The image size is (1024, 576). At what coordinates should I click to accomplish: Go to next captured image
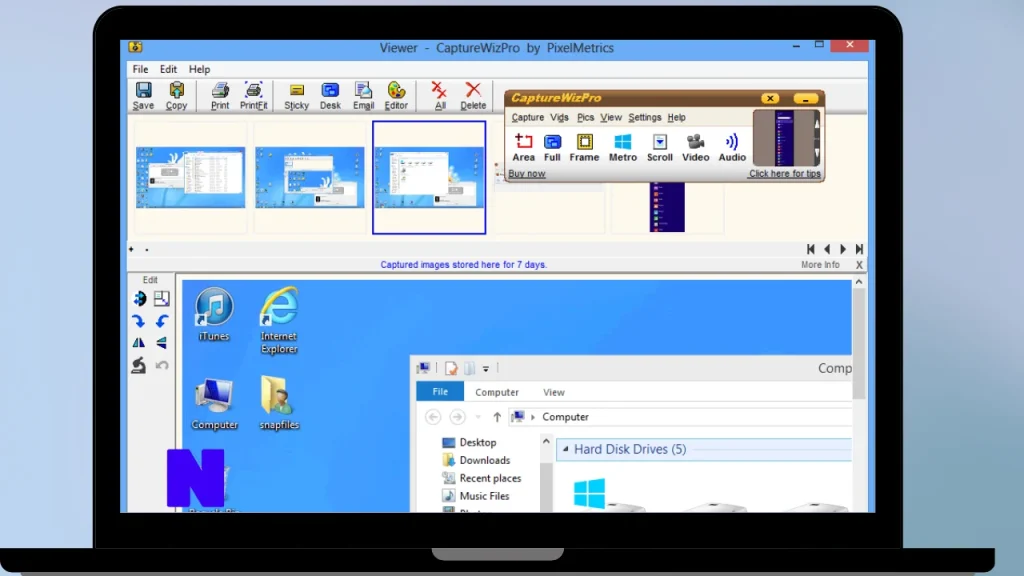(x=843, y=249)
